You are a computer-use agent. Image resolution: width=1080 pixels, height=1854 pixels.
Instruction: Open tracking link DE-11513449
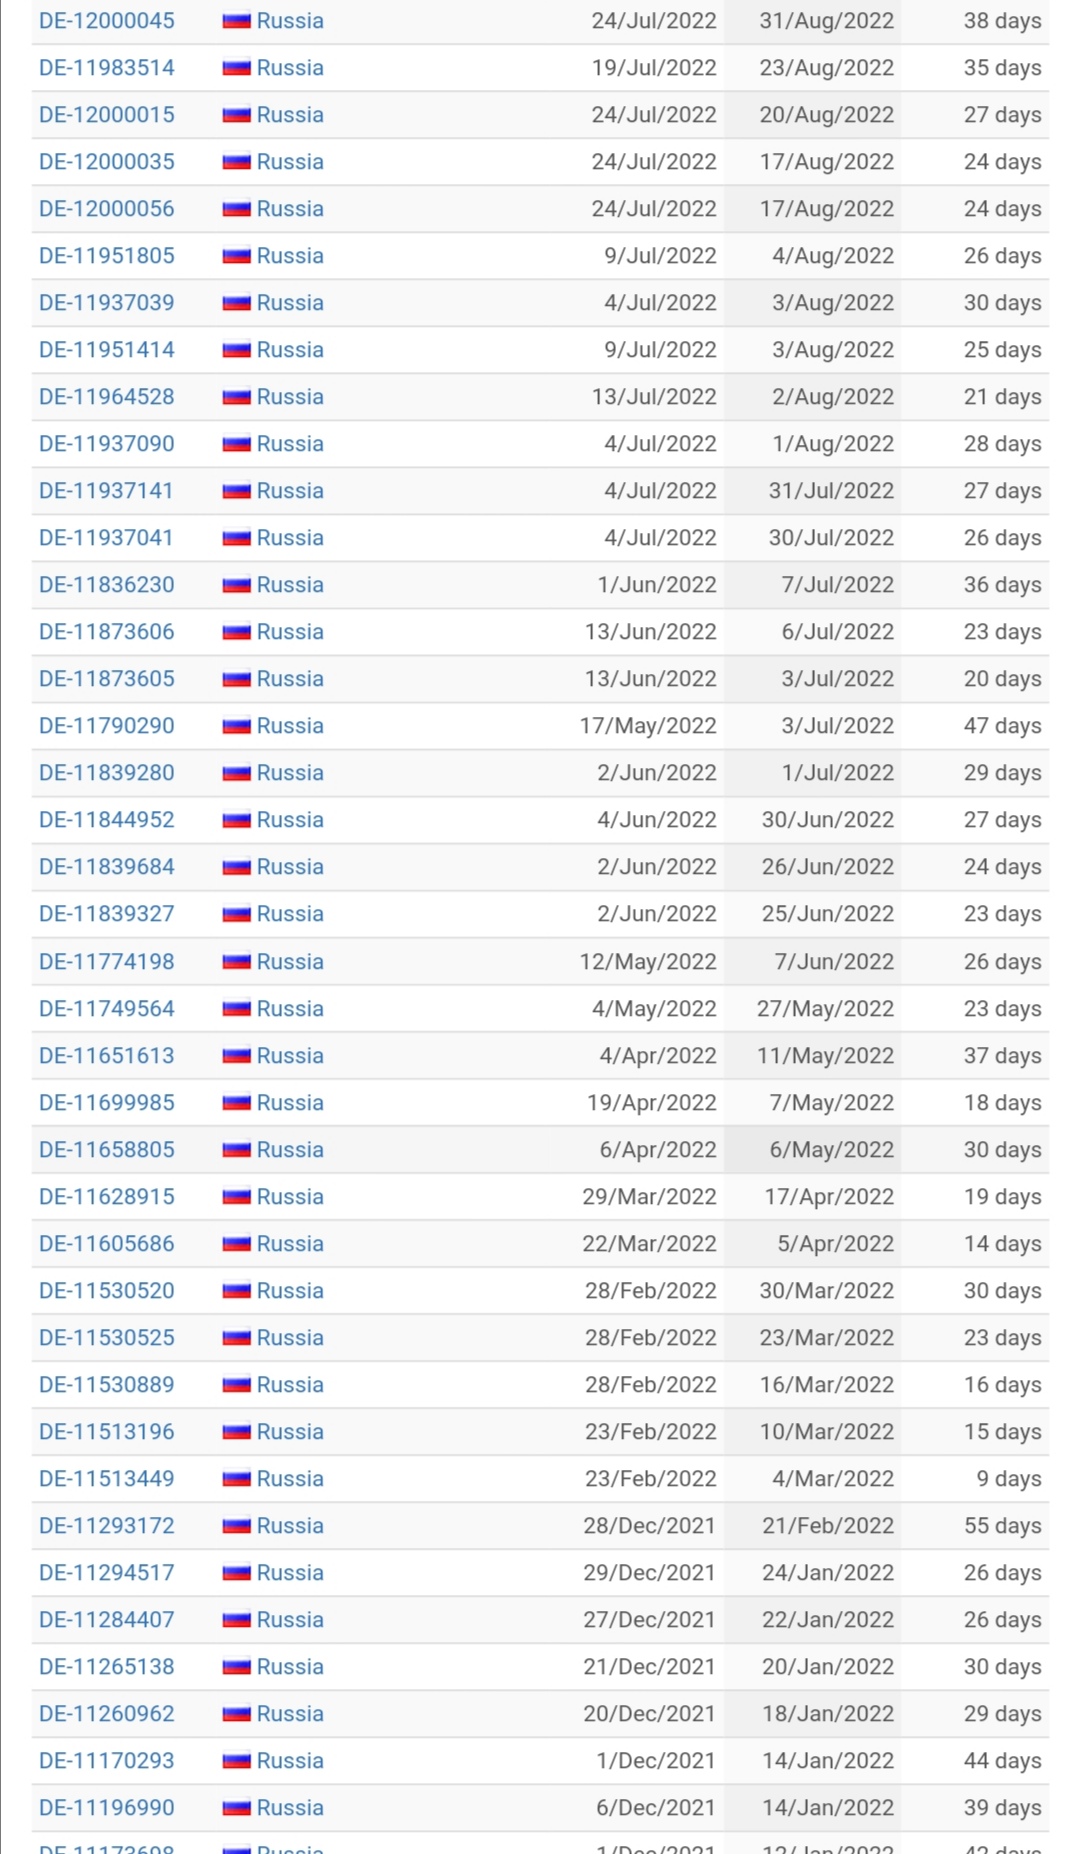pos(106,1479)
